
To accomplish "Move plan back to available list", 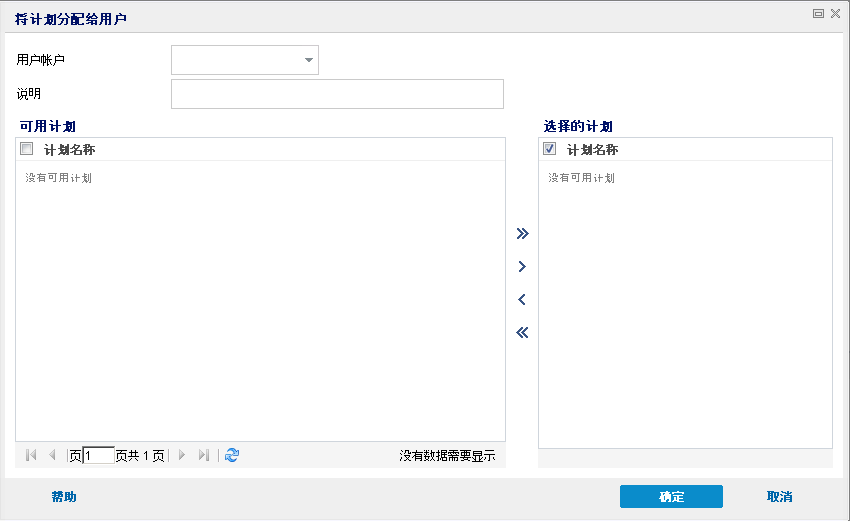I will pos(522,299).
